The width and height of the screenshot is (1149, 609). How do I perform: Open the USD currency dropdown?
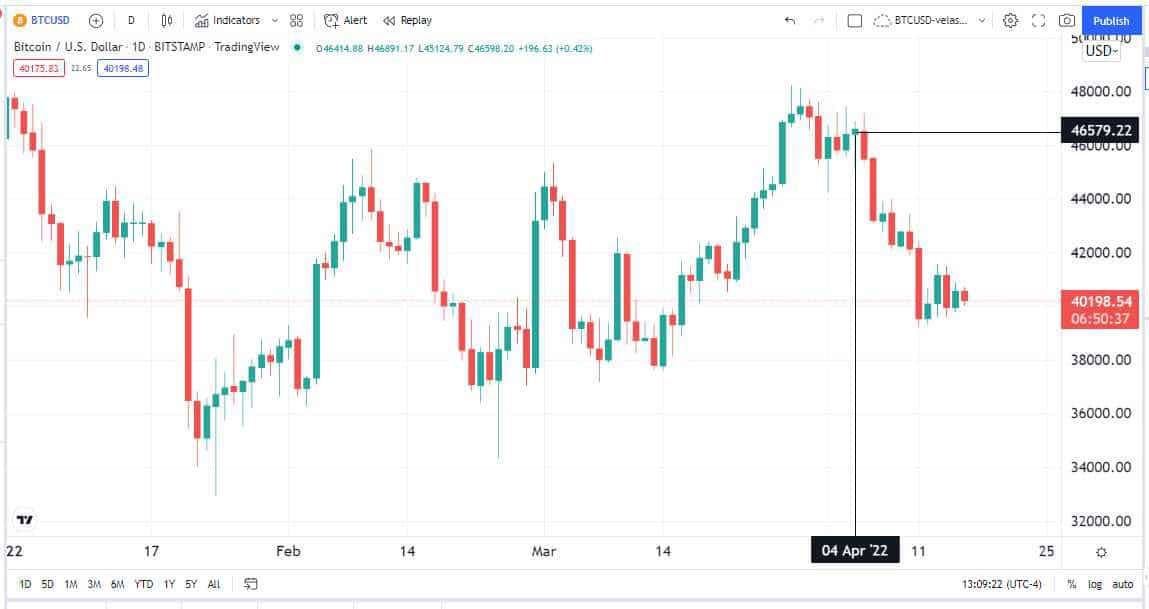click(x=1101, y=51)
